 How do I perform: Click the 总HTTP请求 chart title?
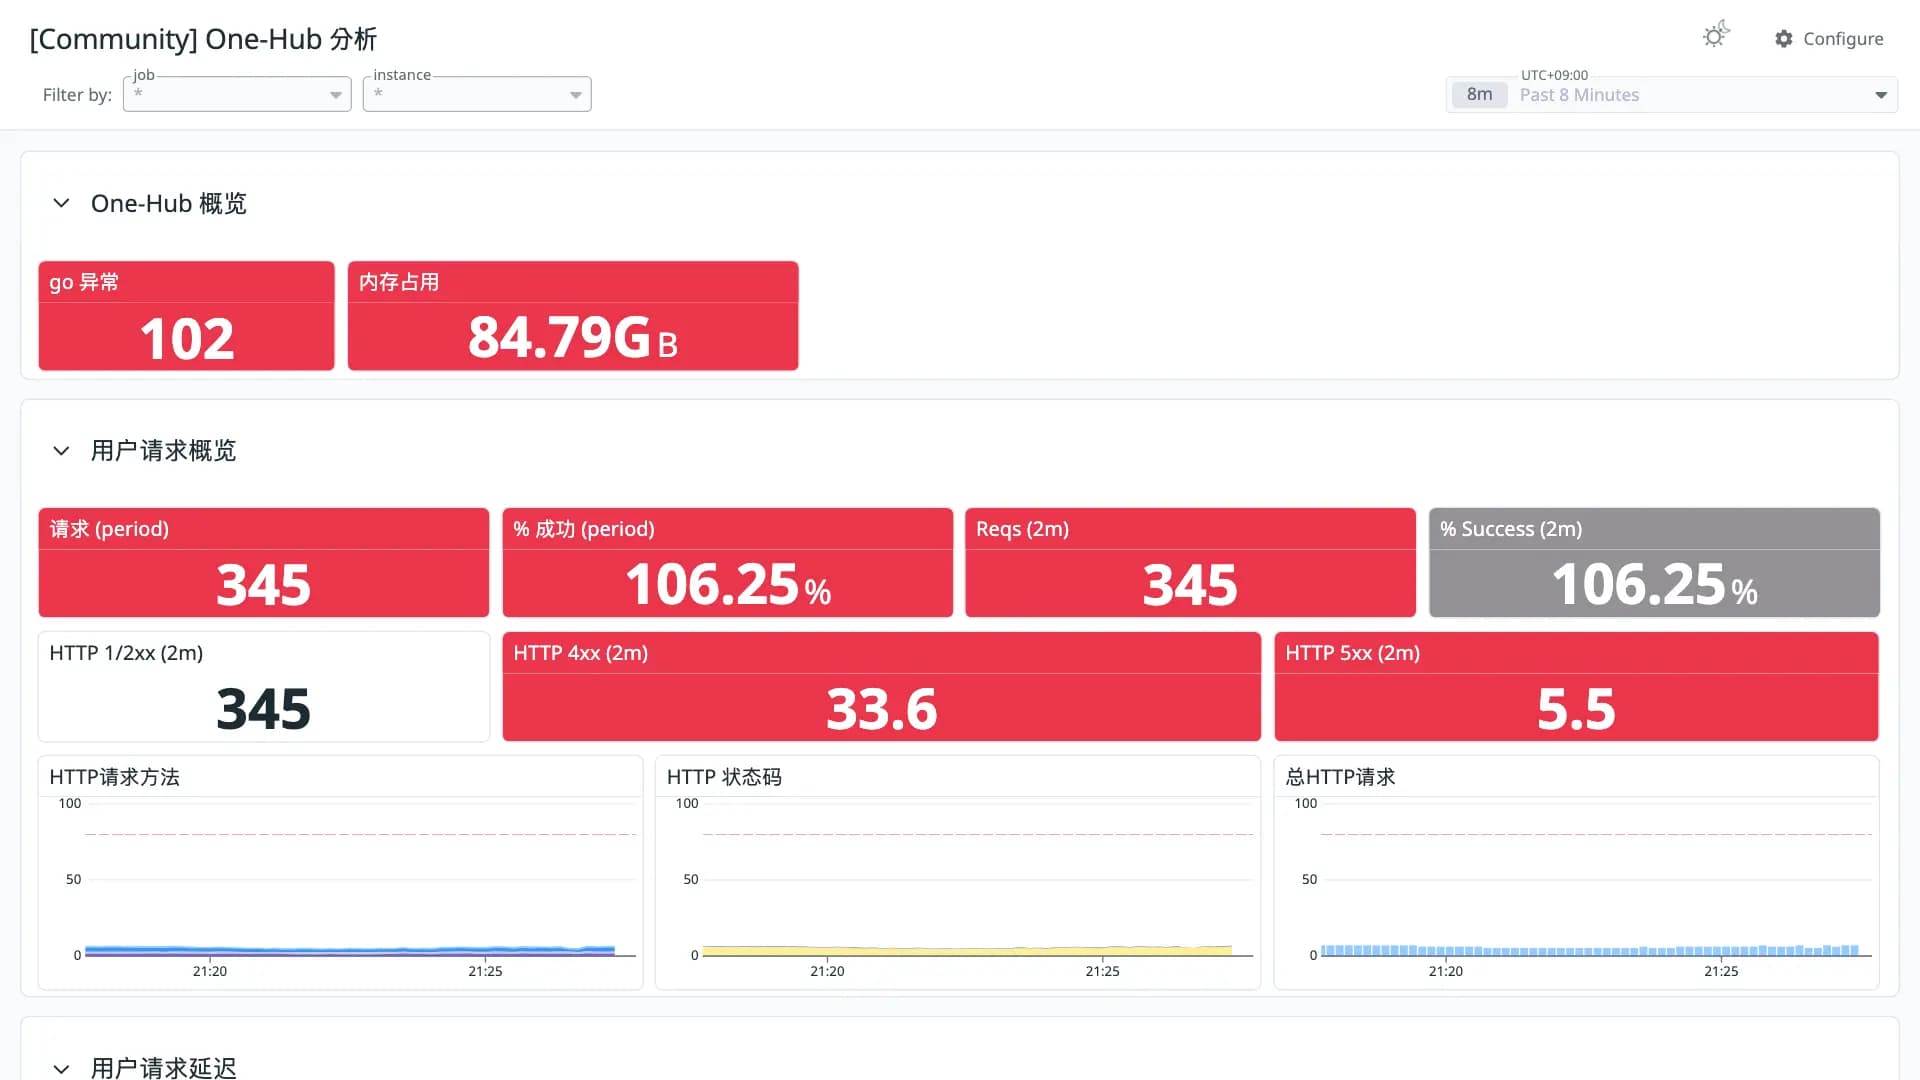[x=1340, y=777]
